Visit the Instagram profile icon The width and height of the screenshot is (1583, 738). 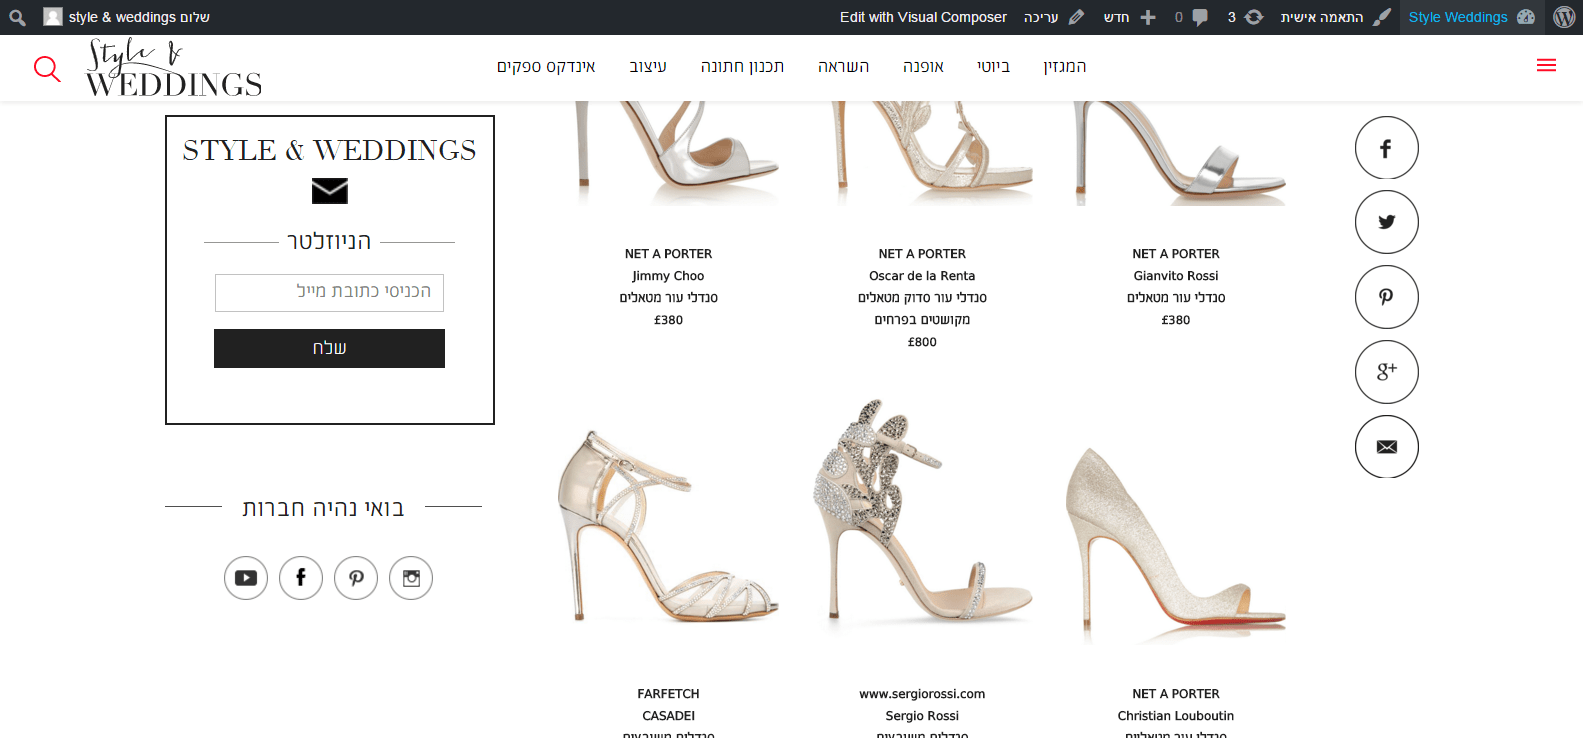click(x=411, y=578)
